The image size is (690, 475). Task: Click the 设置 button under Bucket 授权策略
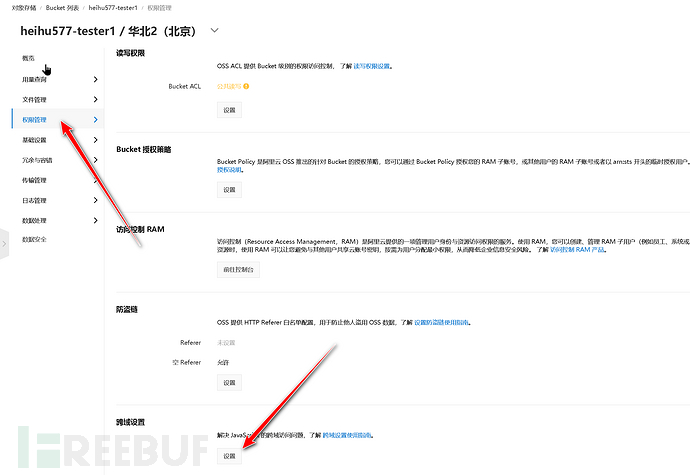[229, 190]
